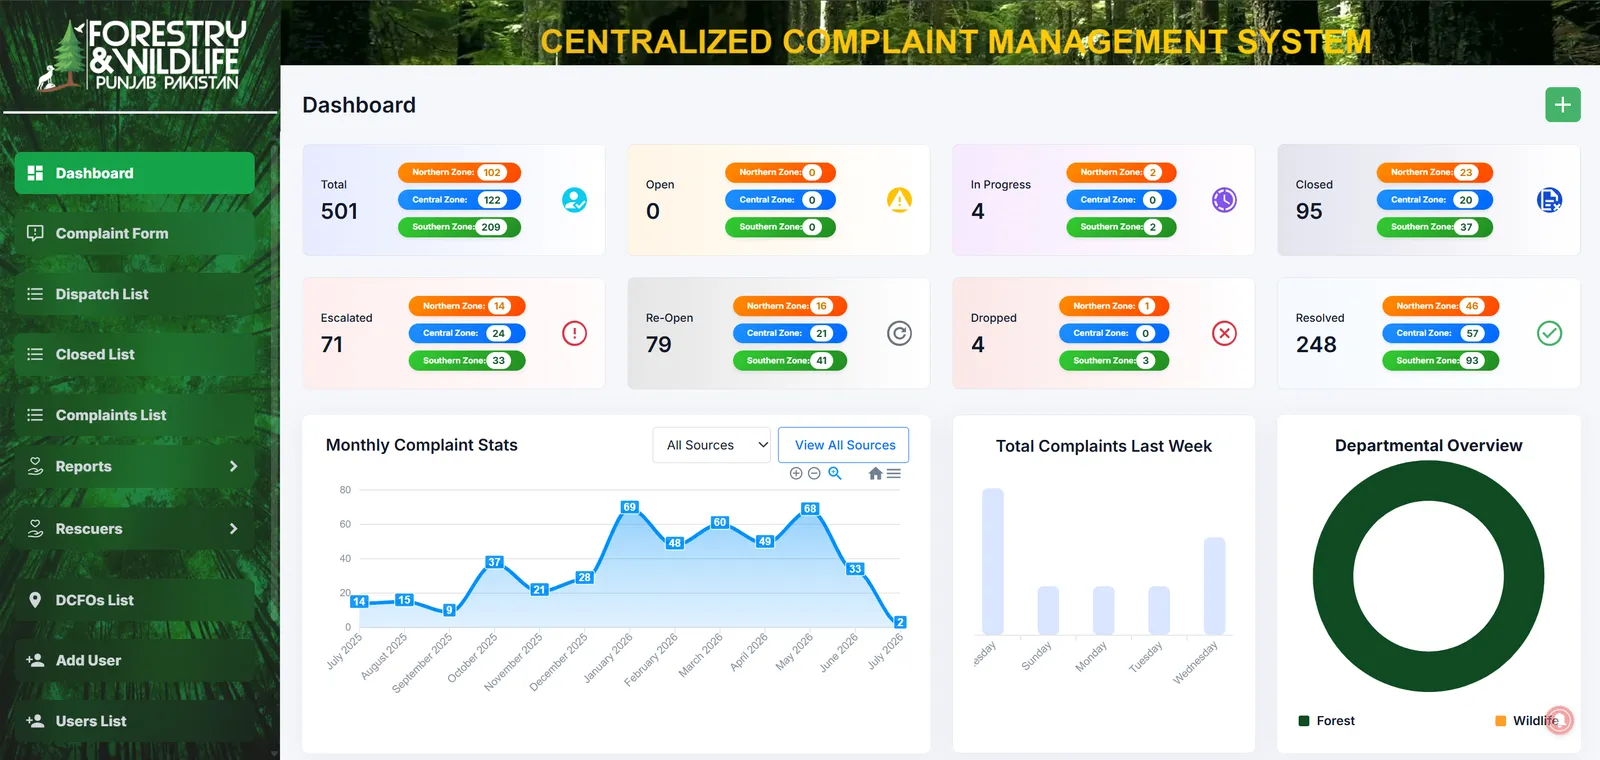Zoom out on the Monthly Complaint Stats chart
The width and height of the screenshot is (1600, 760).
(x=814, y=473)
